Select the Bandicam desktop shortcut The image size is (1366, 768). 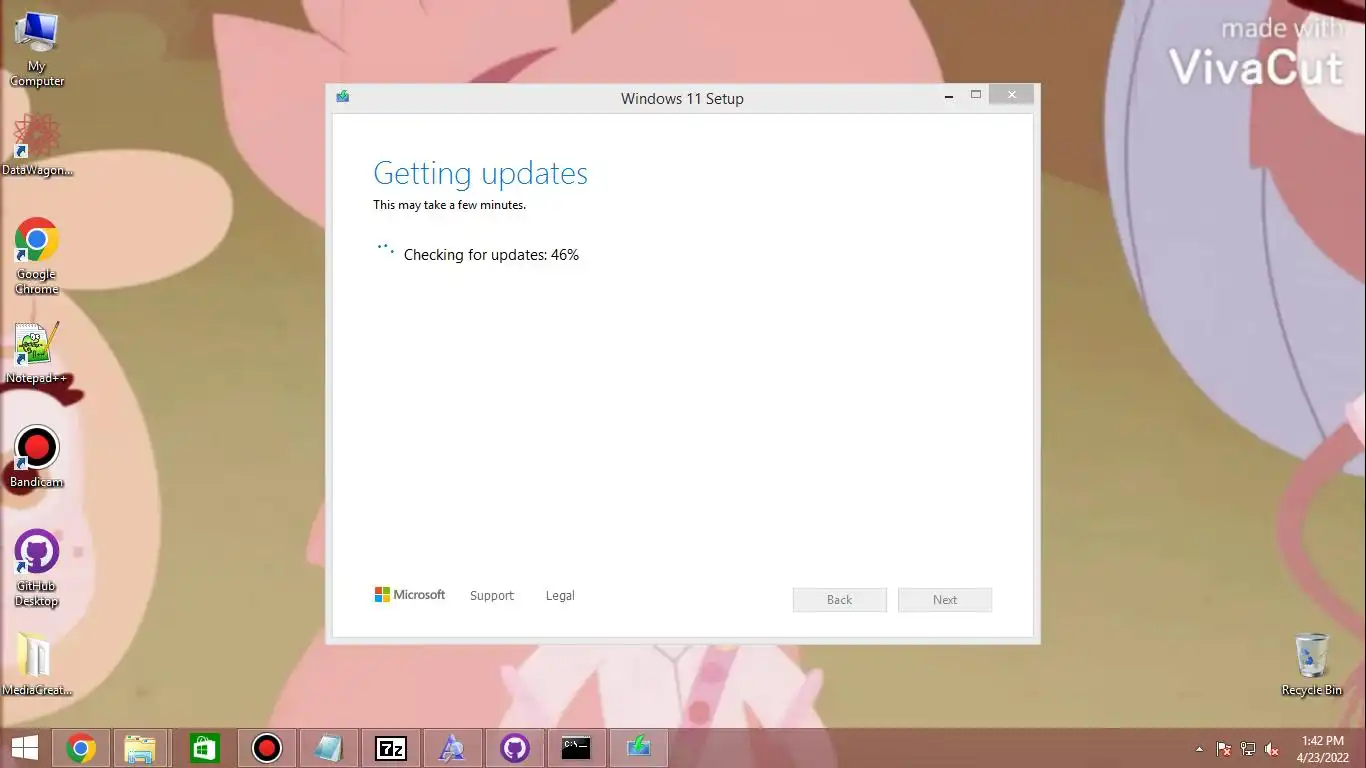coord(37,457)
